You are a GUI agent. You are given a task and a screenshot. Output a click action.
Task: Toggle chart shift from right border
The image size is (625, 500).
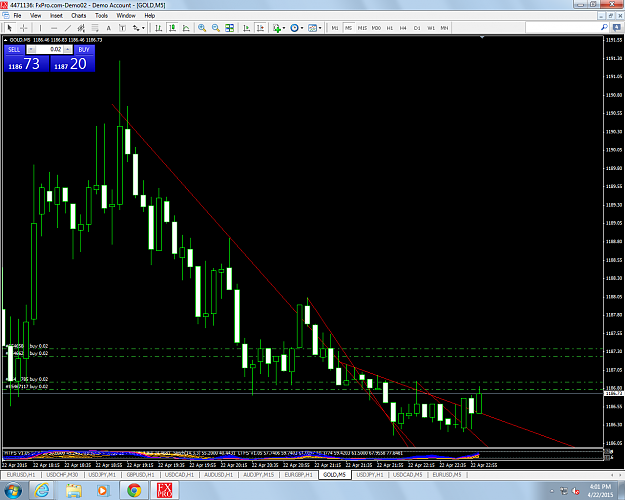tap(260, 28)
